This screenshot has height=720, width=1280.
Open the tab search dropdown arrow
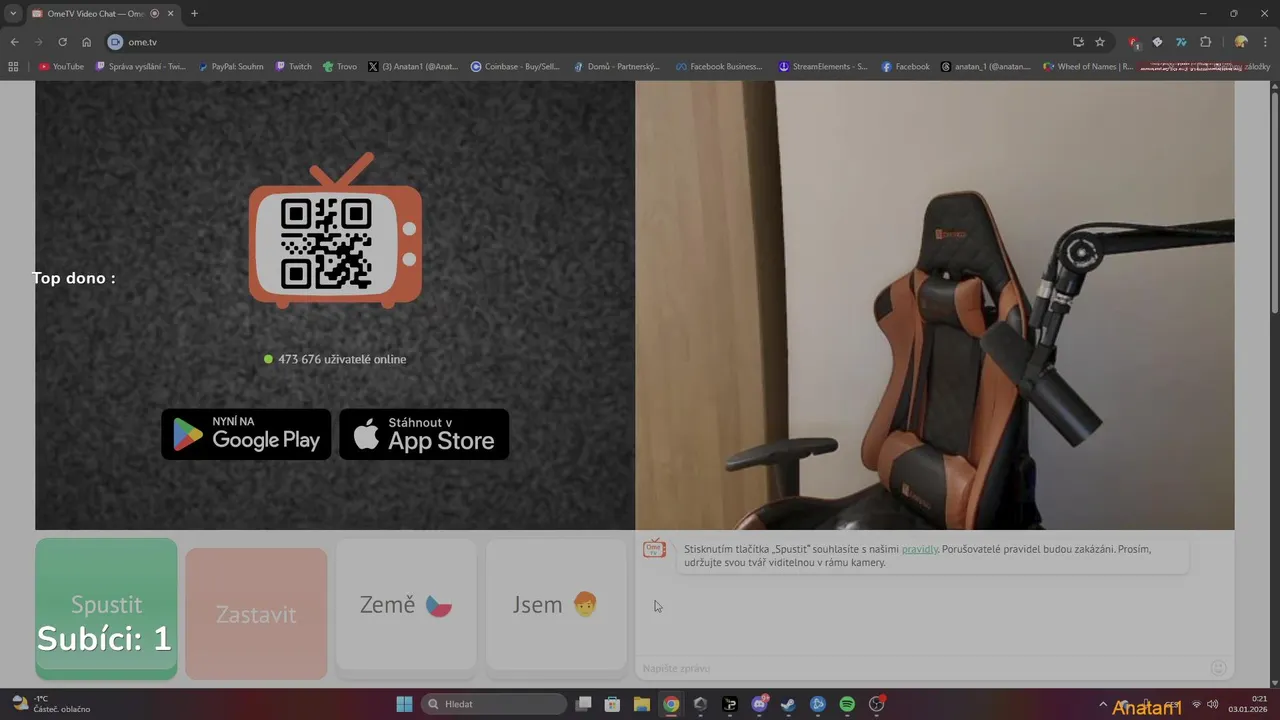point(13,13)
